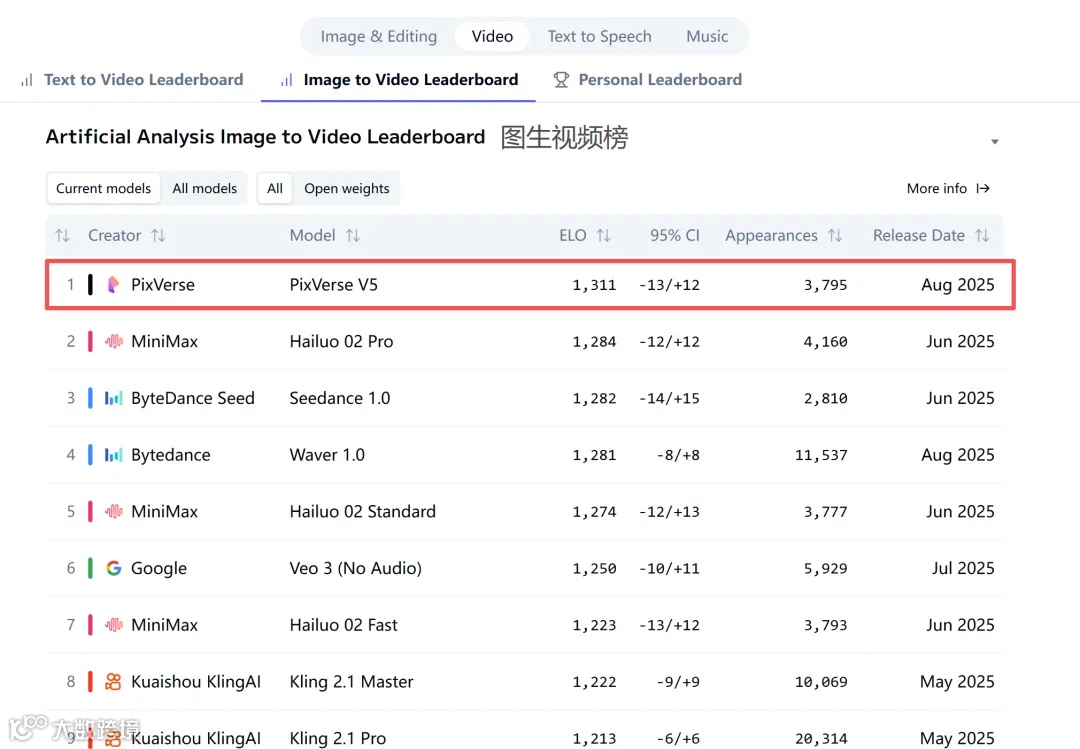
Task: Click trophy icon beside Personal Leaderboard
Action: [x=561, y=80]
